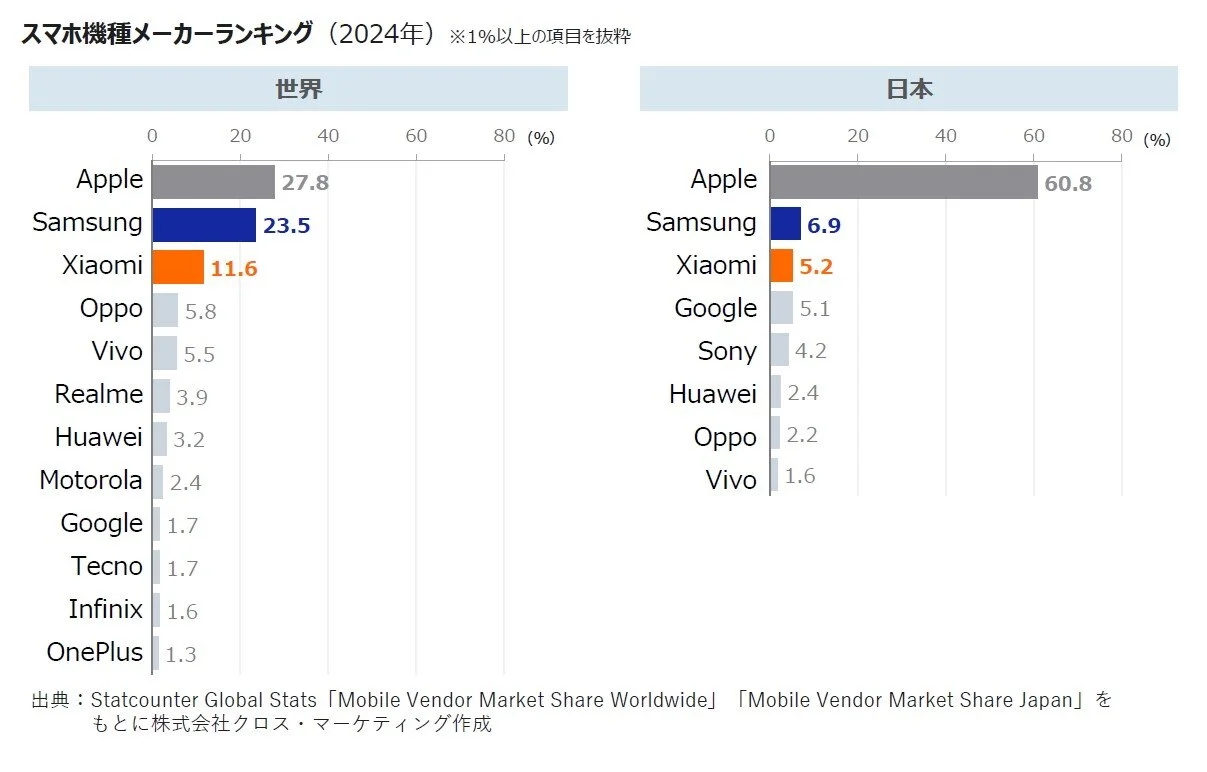Click the Realme label
Screen dimensions: 1207x772
pos(99,394)
